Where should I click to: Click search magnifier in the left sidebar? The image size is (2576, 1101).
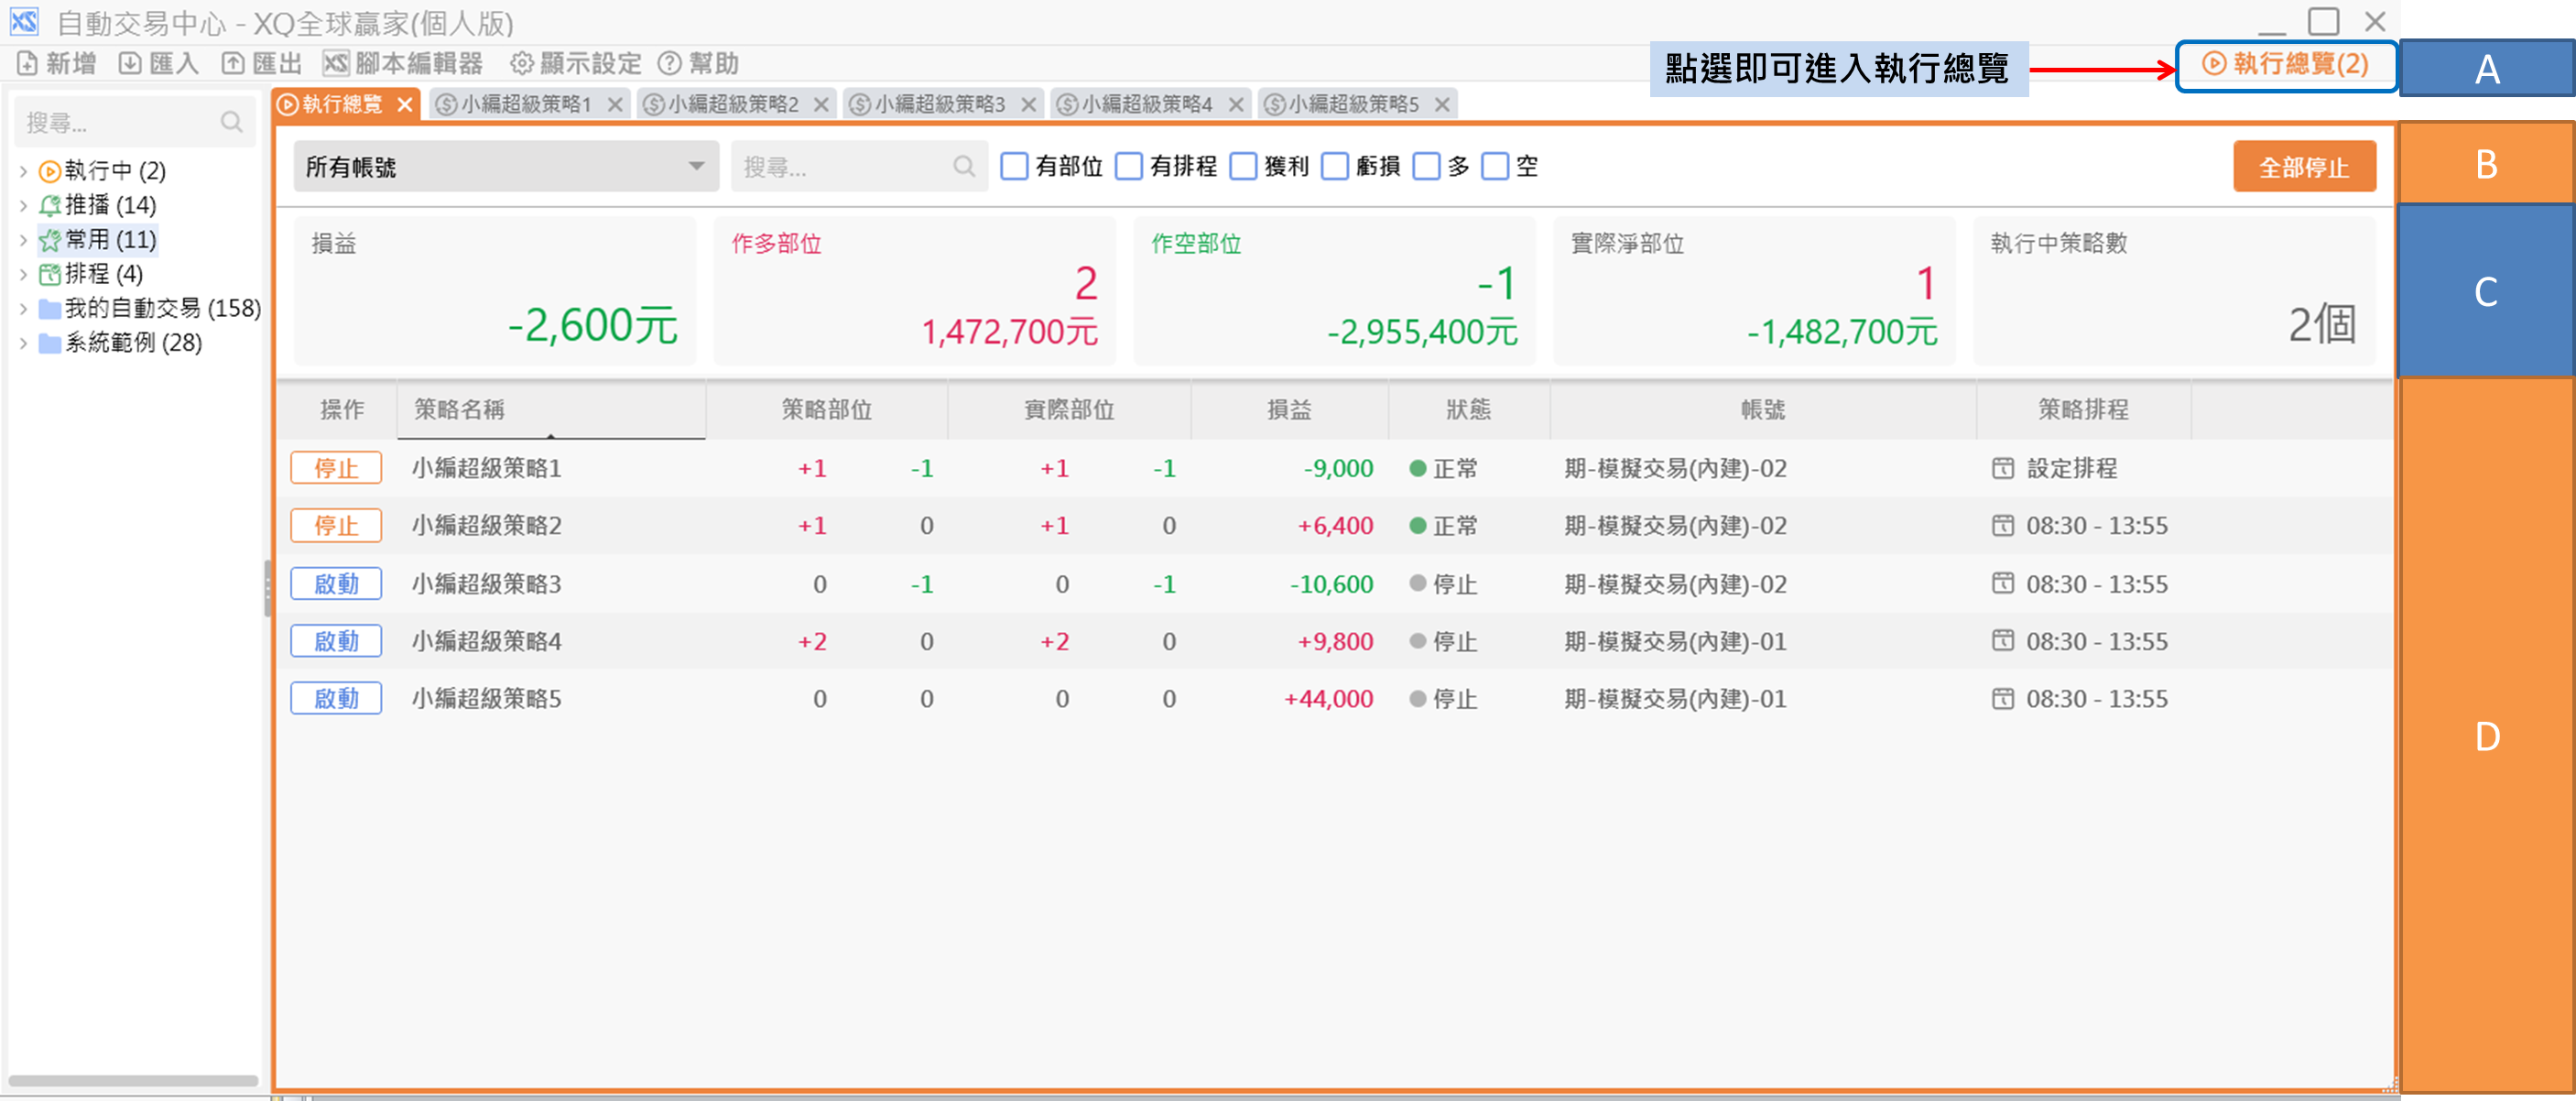(232, 122)
